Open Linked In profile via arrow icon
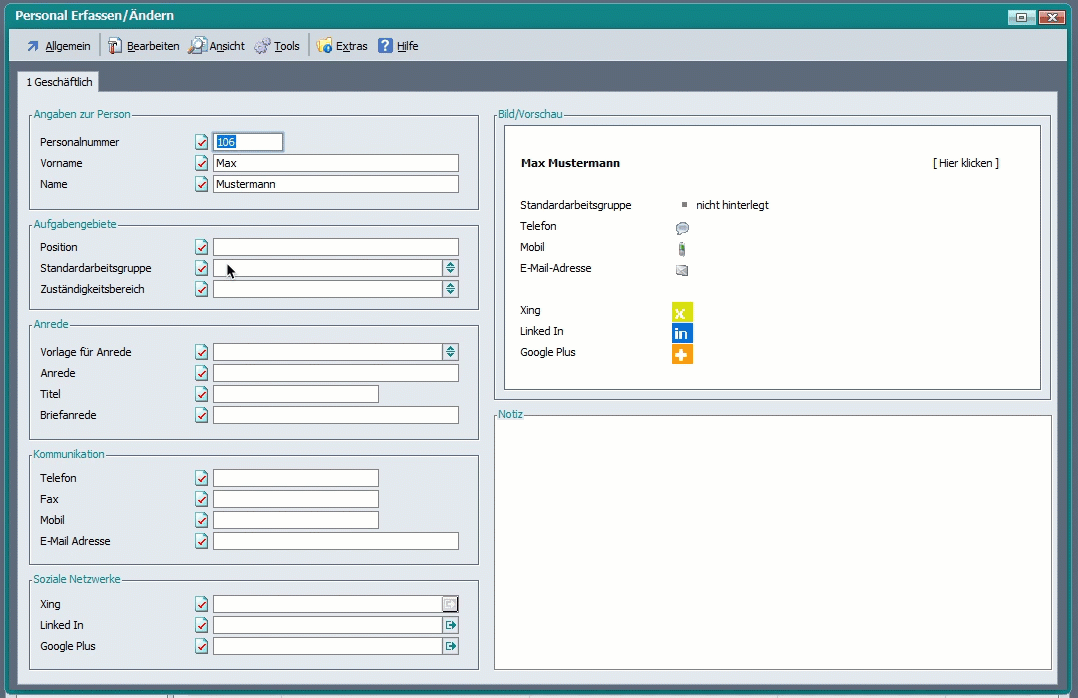 coord(451,625)
